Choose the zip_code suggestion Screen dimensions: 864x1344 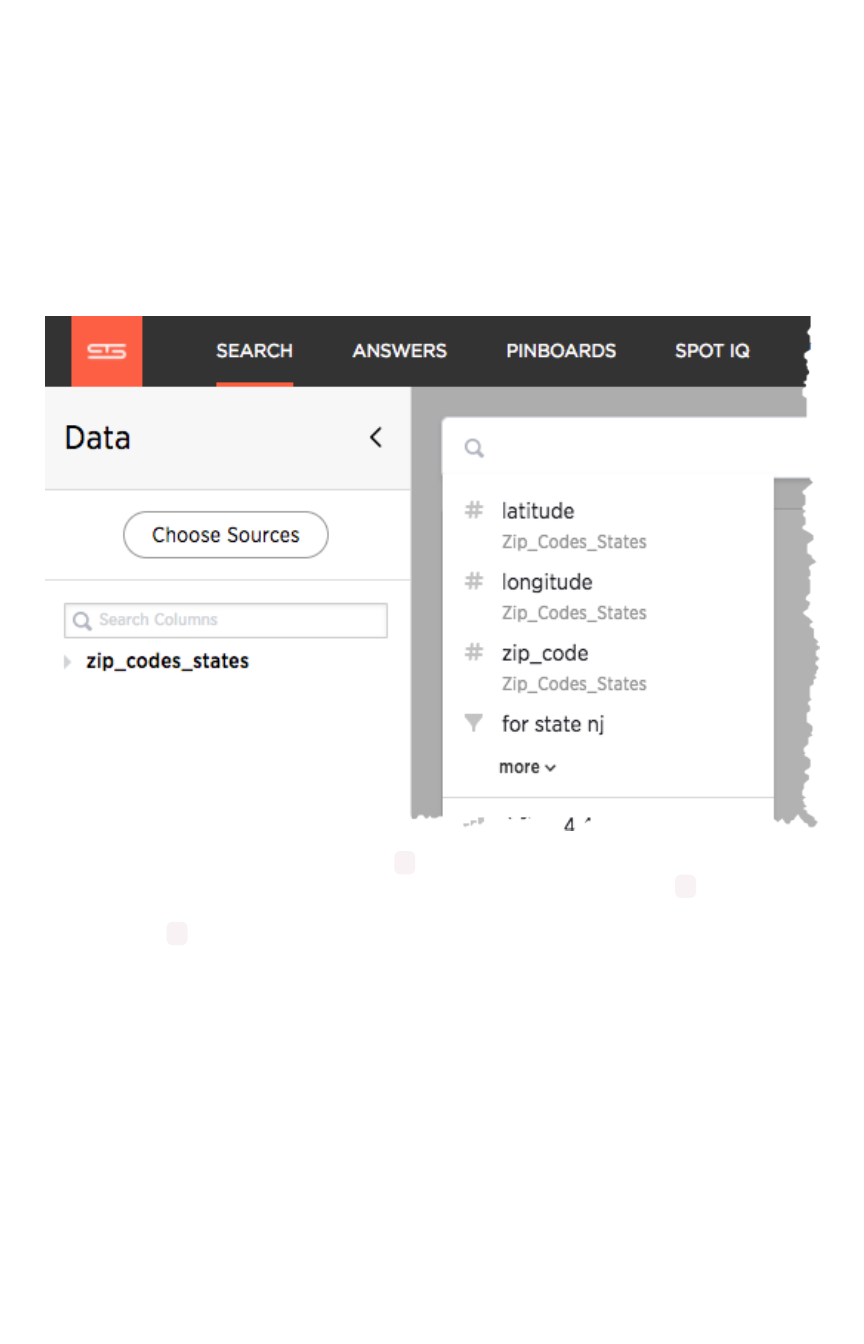click(x=545, y=653)
